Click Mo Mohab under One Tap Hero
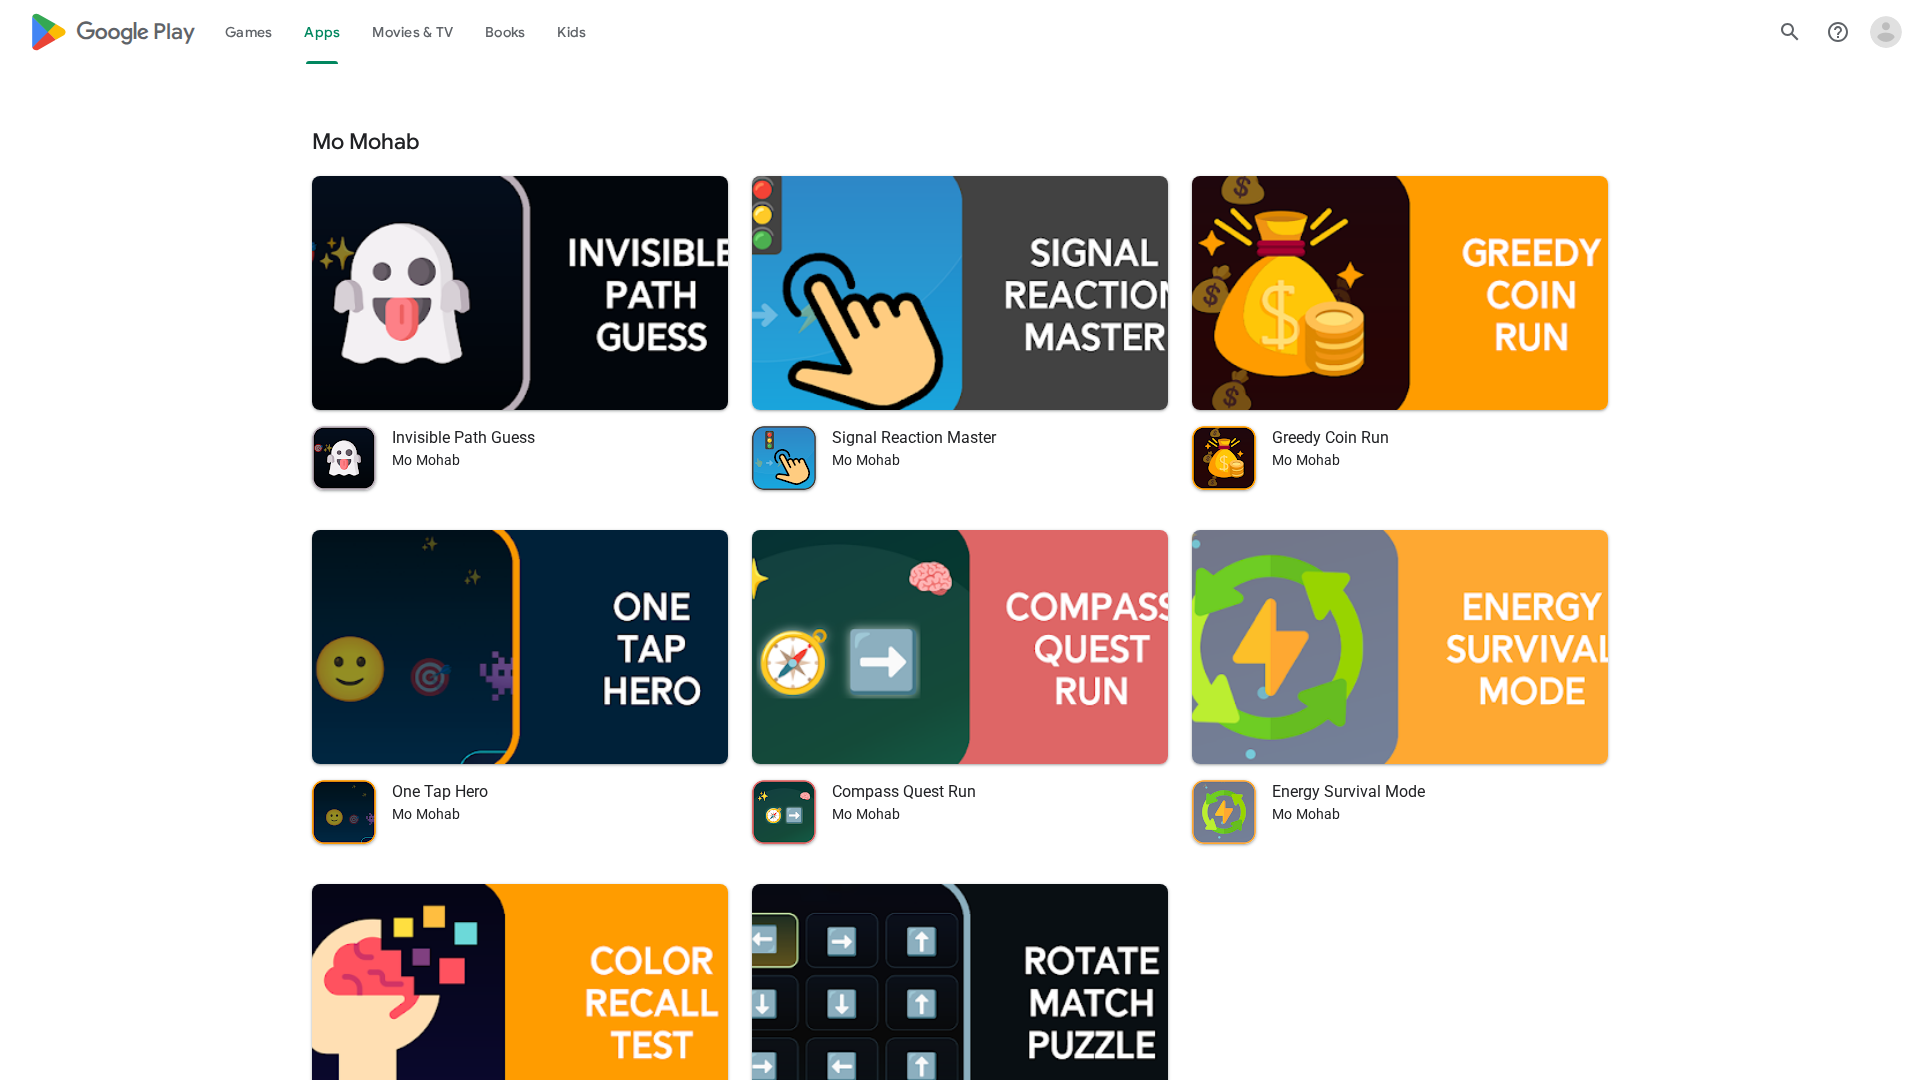This screenshot has width=1920, height=1080. 426,815
